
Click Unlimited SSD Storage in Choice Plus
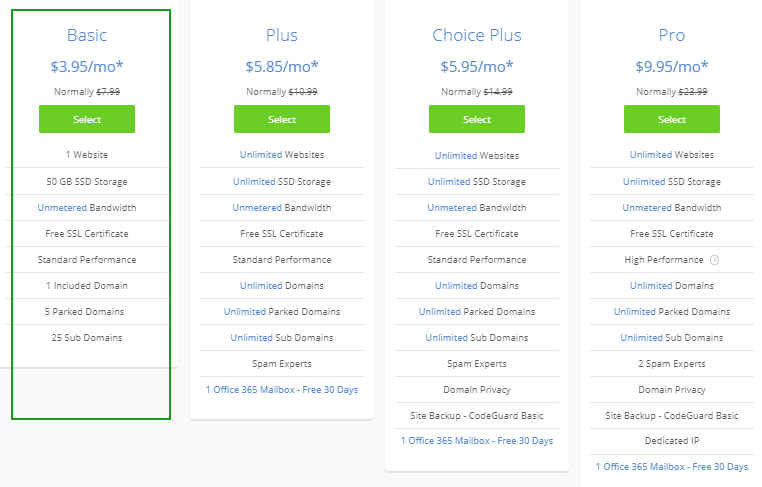477,182
